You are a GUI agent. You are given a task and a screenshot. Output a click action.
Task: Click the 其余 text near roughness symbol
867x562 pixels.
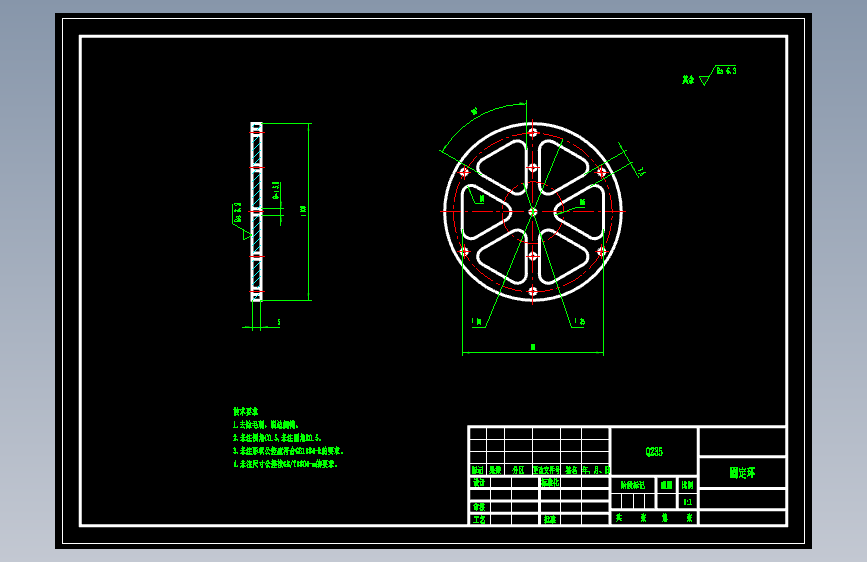click(x=688, y=80)
